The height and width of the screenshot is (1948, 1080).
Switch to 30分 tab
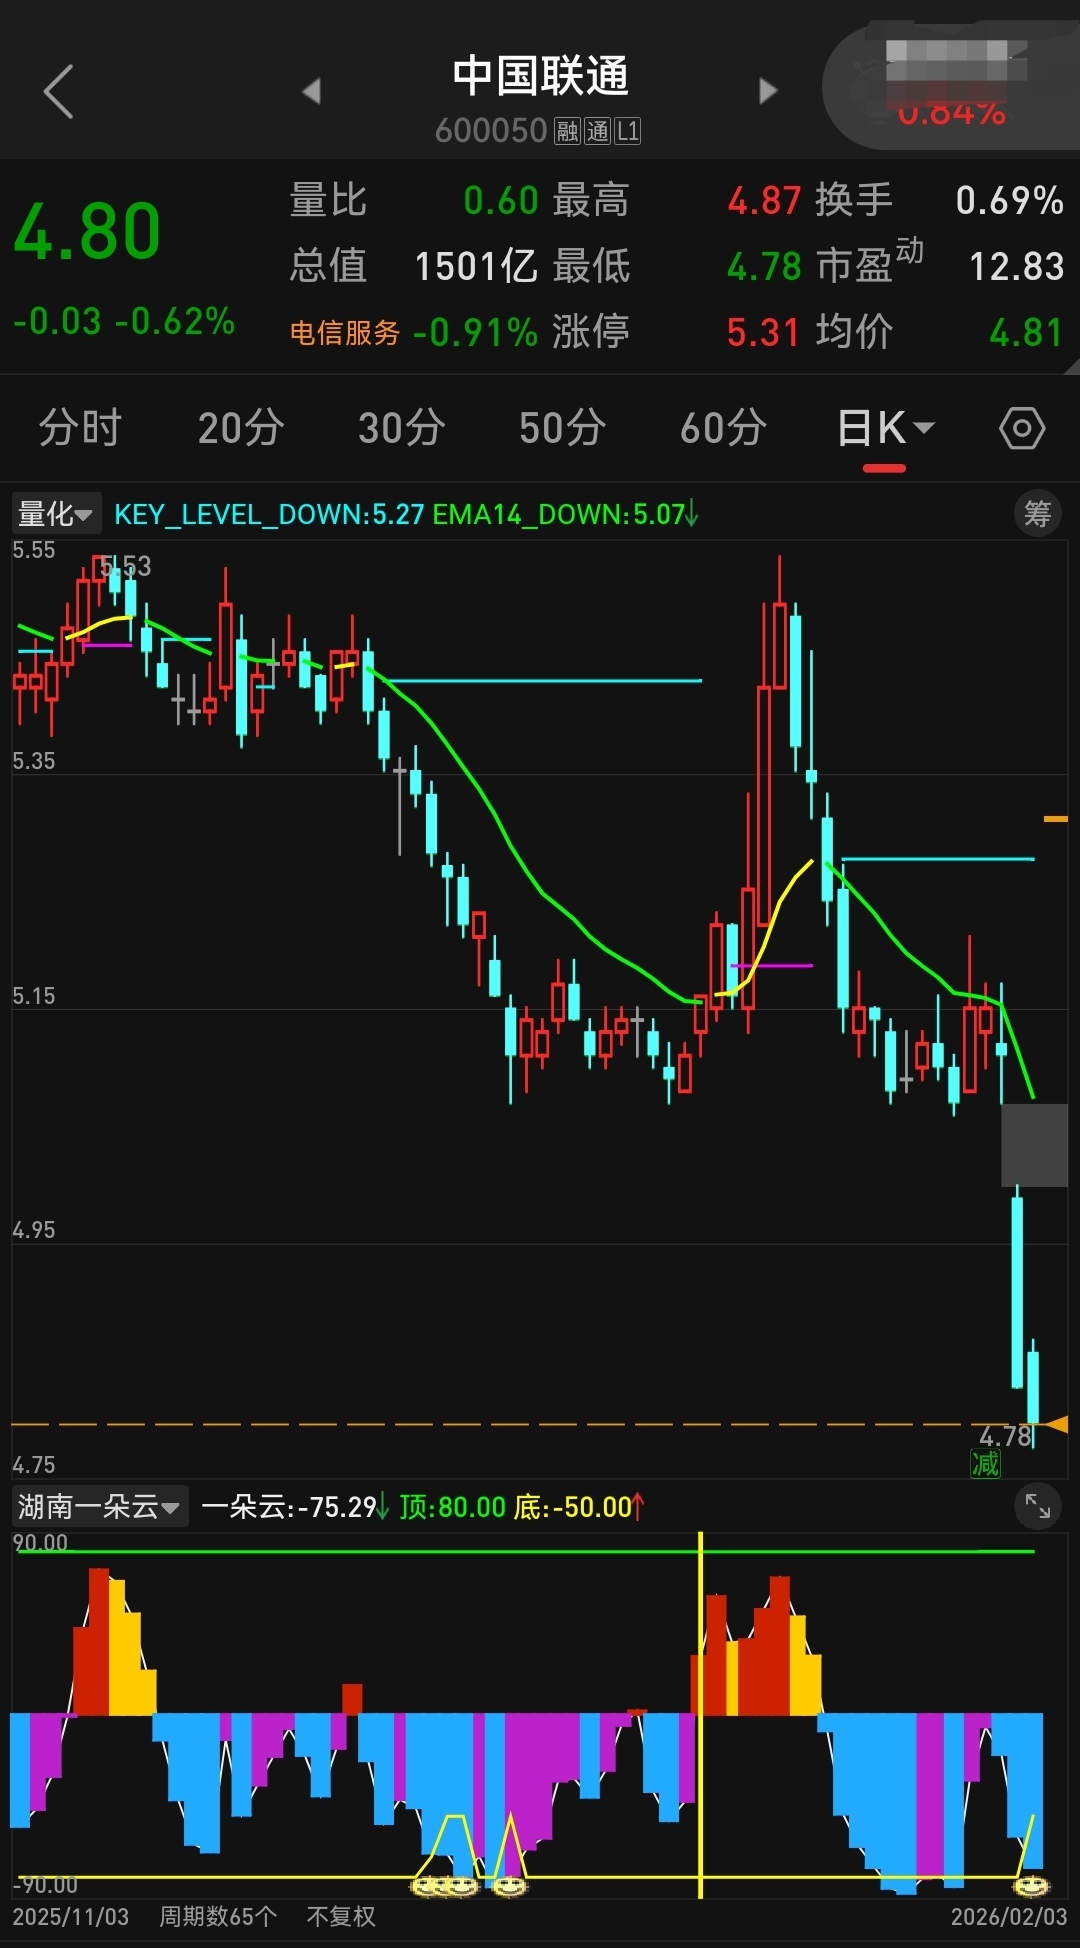click(402, 429)
